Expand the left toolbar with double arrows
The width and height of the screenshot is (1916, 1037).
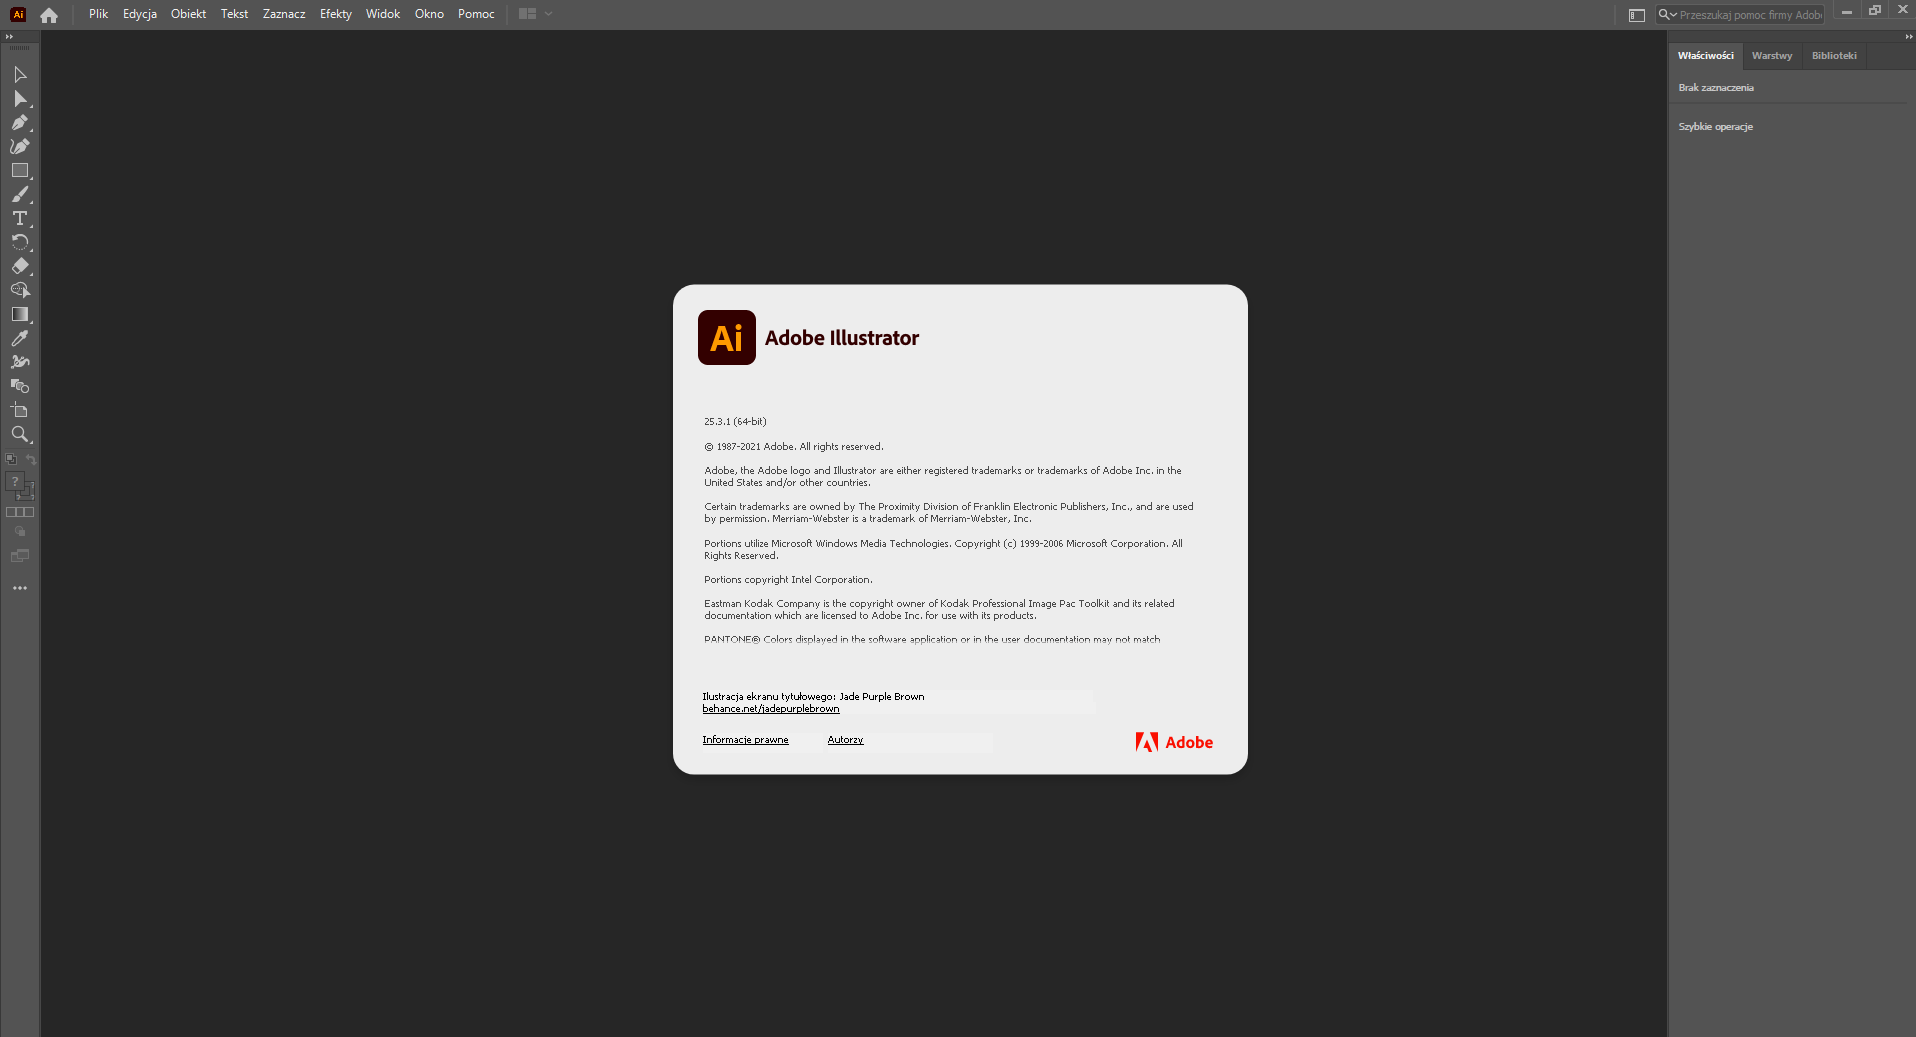click(10, 36)
